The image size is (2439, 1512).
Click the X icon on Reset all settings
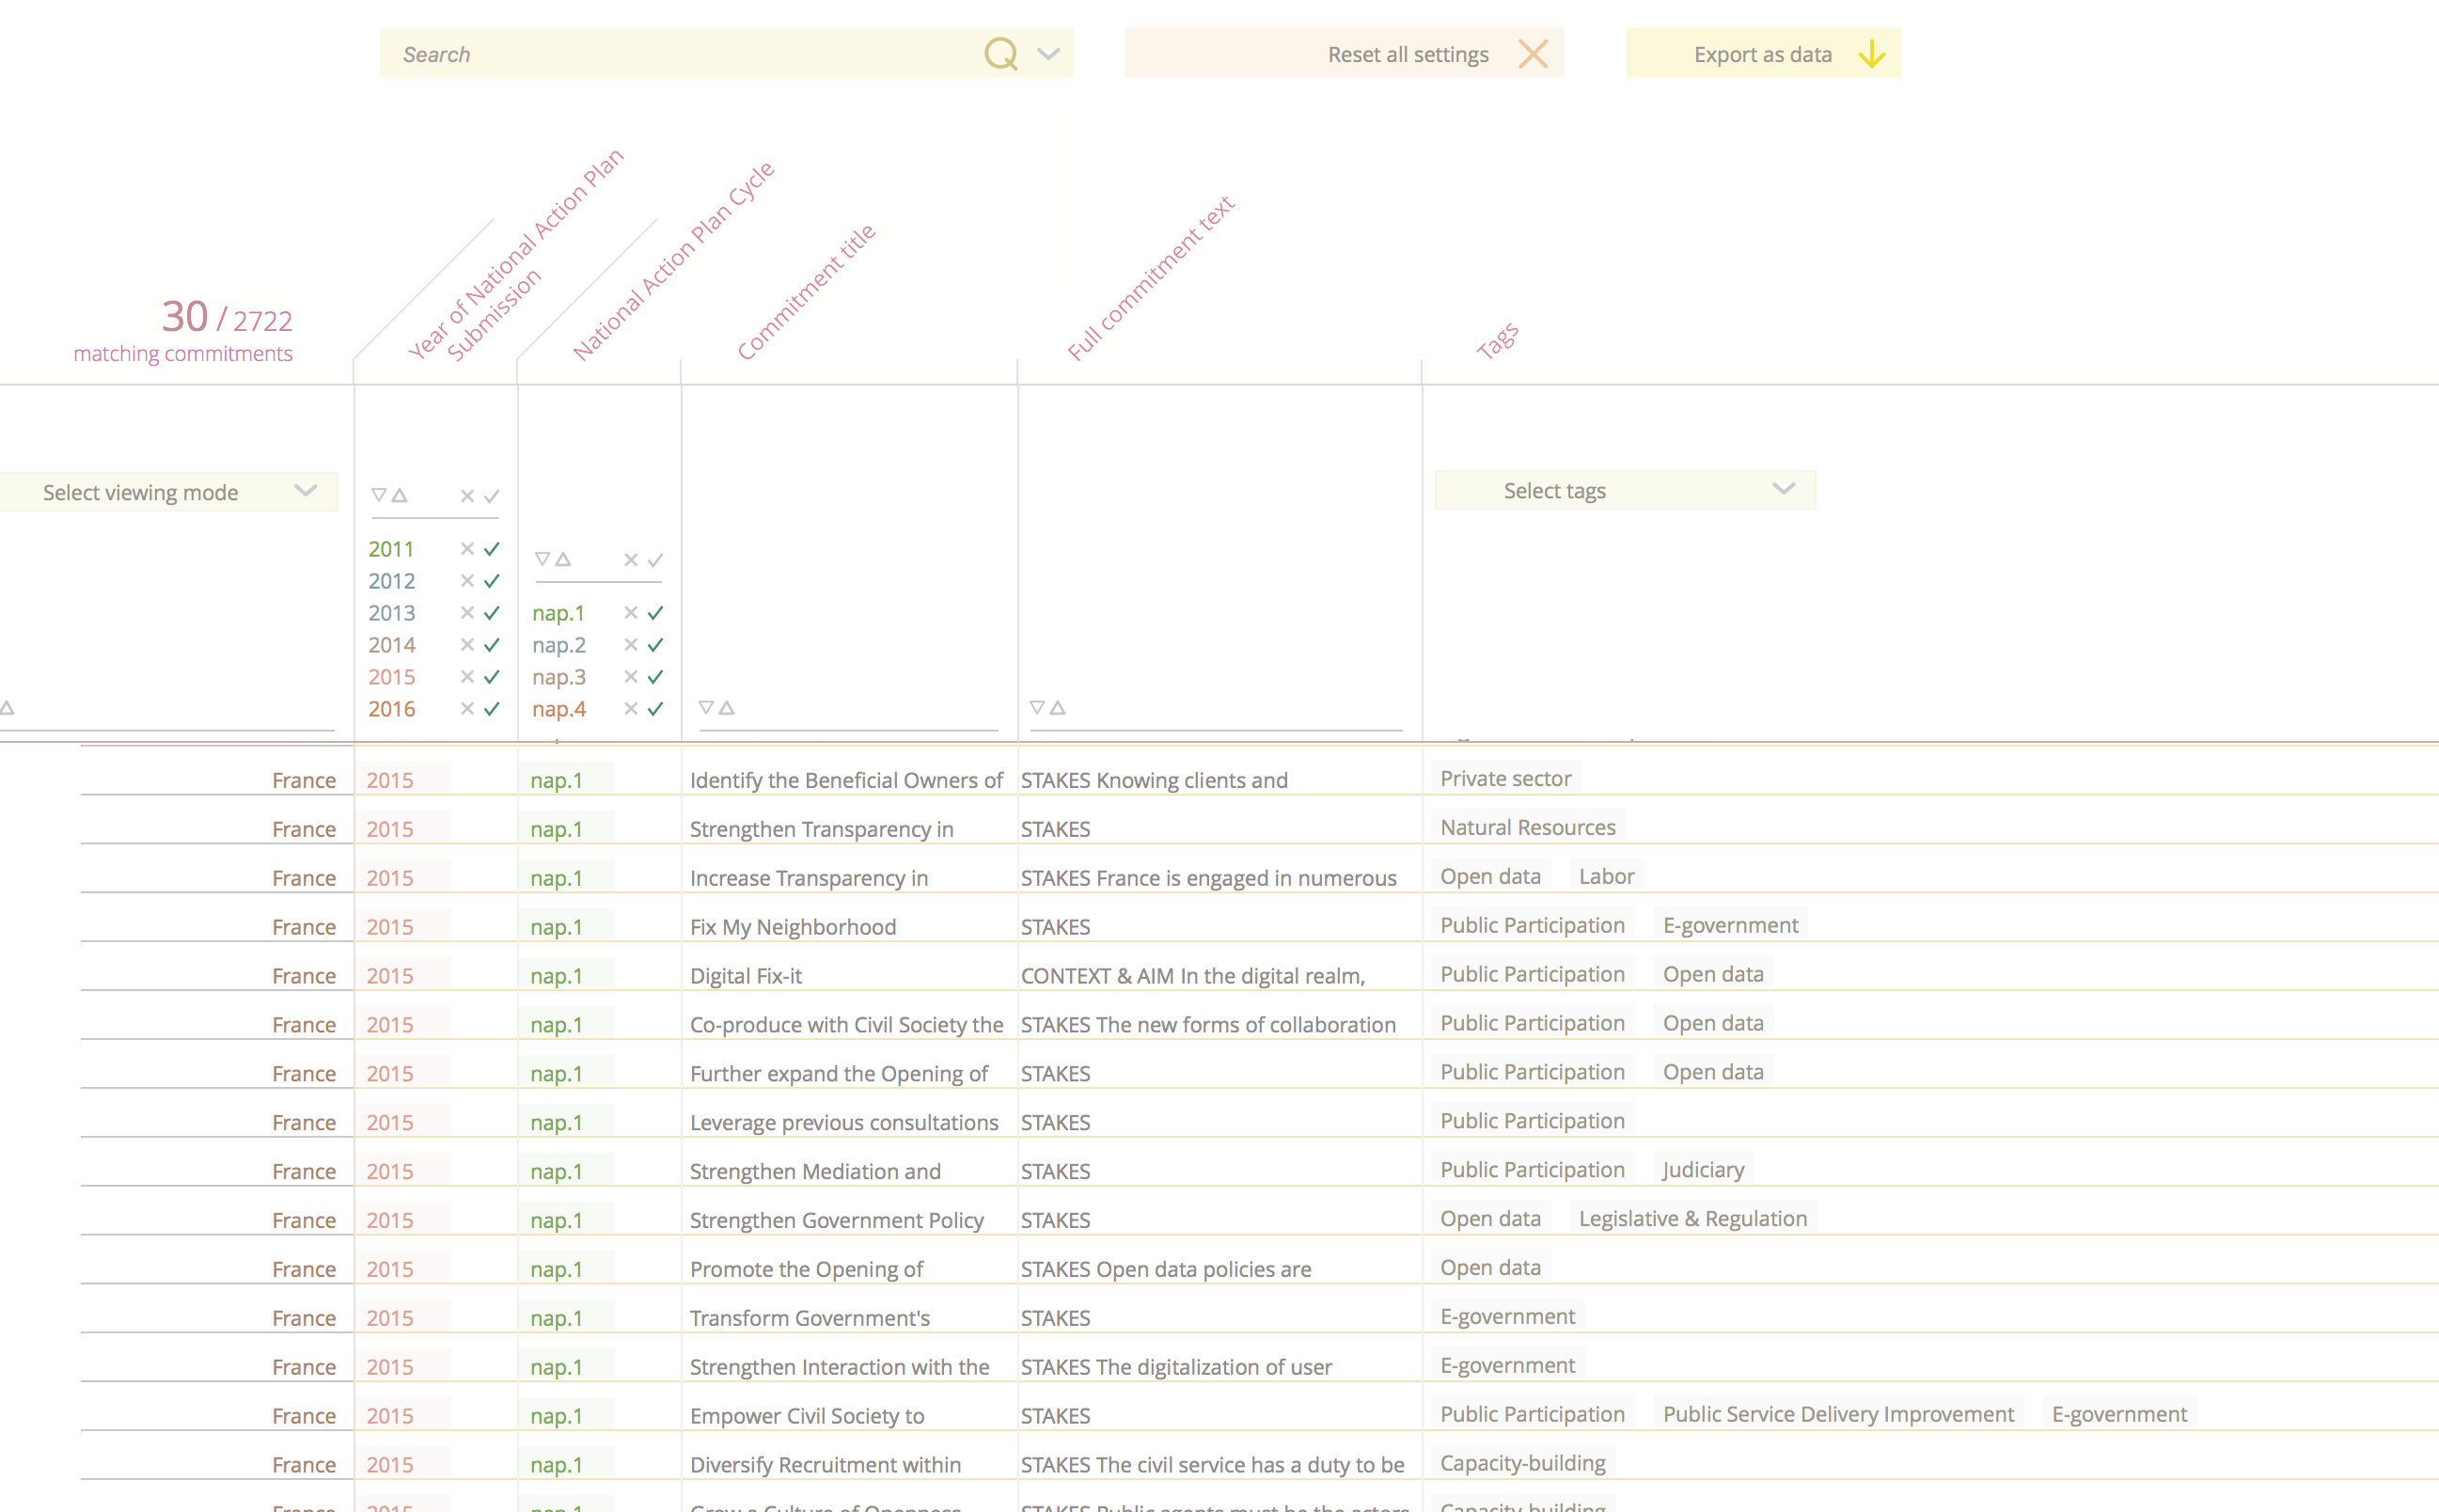(1533, 54)
